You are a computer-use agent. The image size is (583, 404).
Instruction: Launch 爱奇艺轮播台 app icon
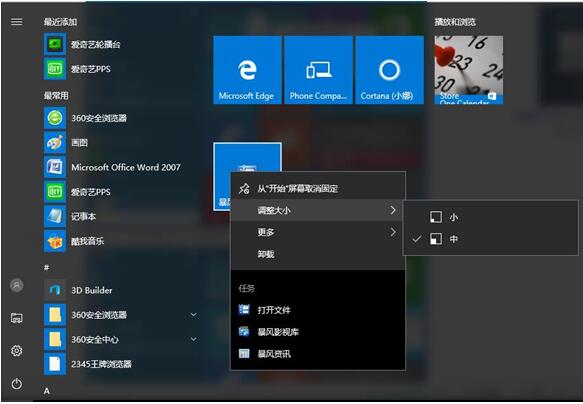(x=55, y=44)
